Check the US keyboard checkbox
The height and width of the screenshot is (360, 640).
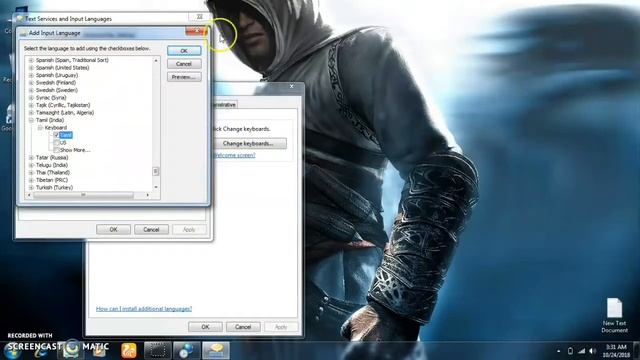point(56,142)
